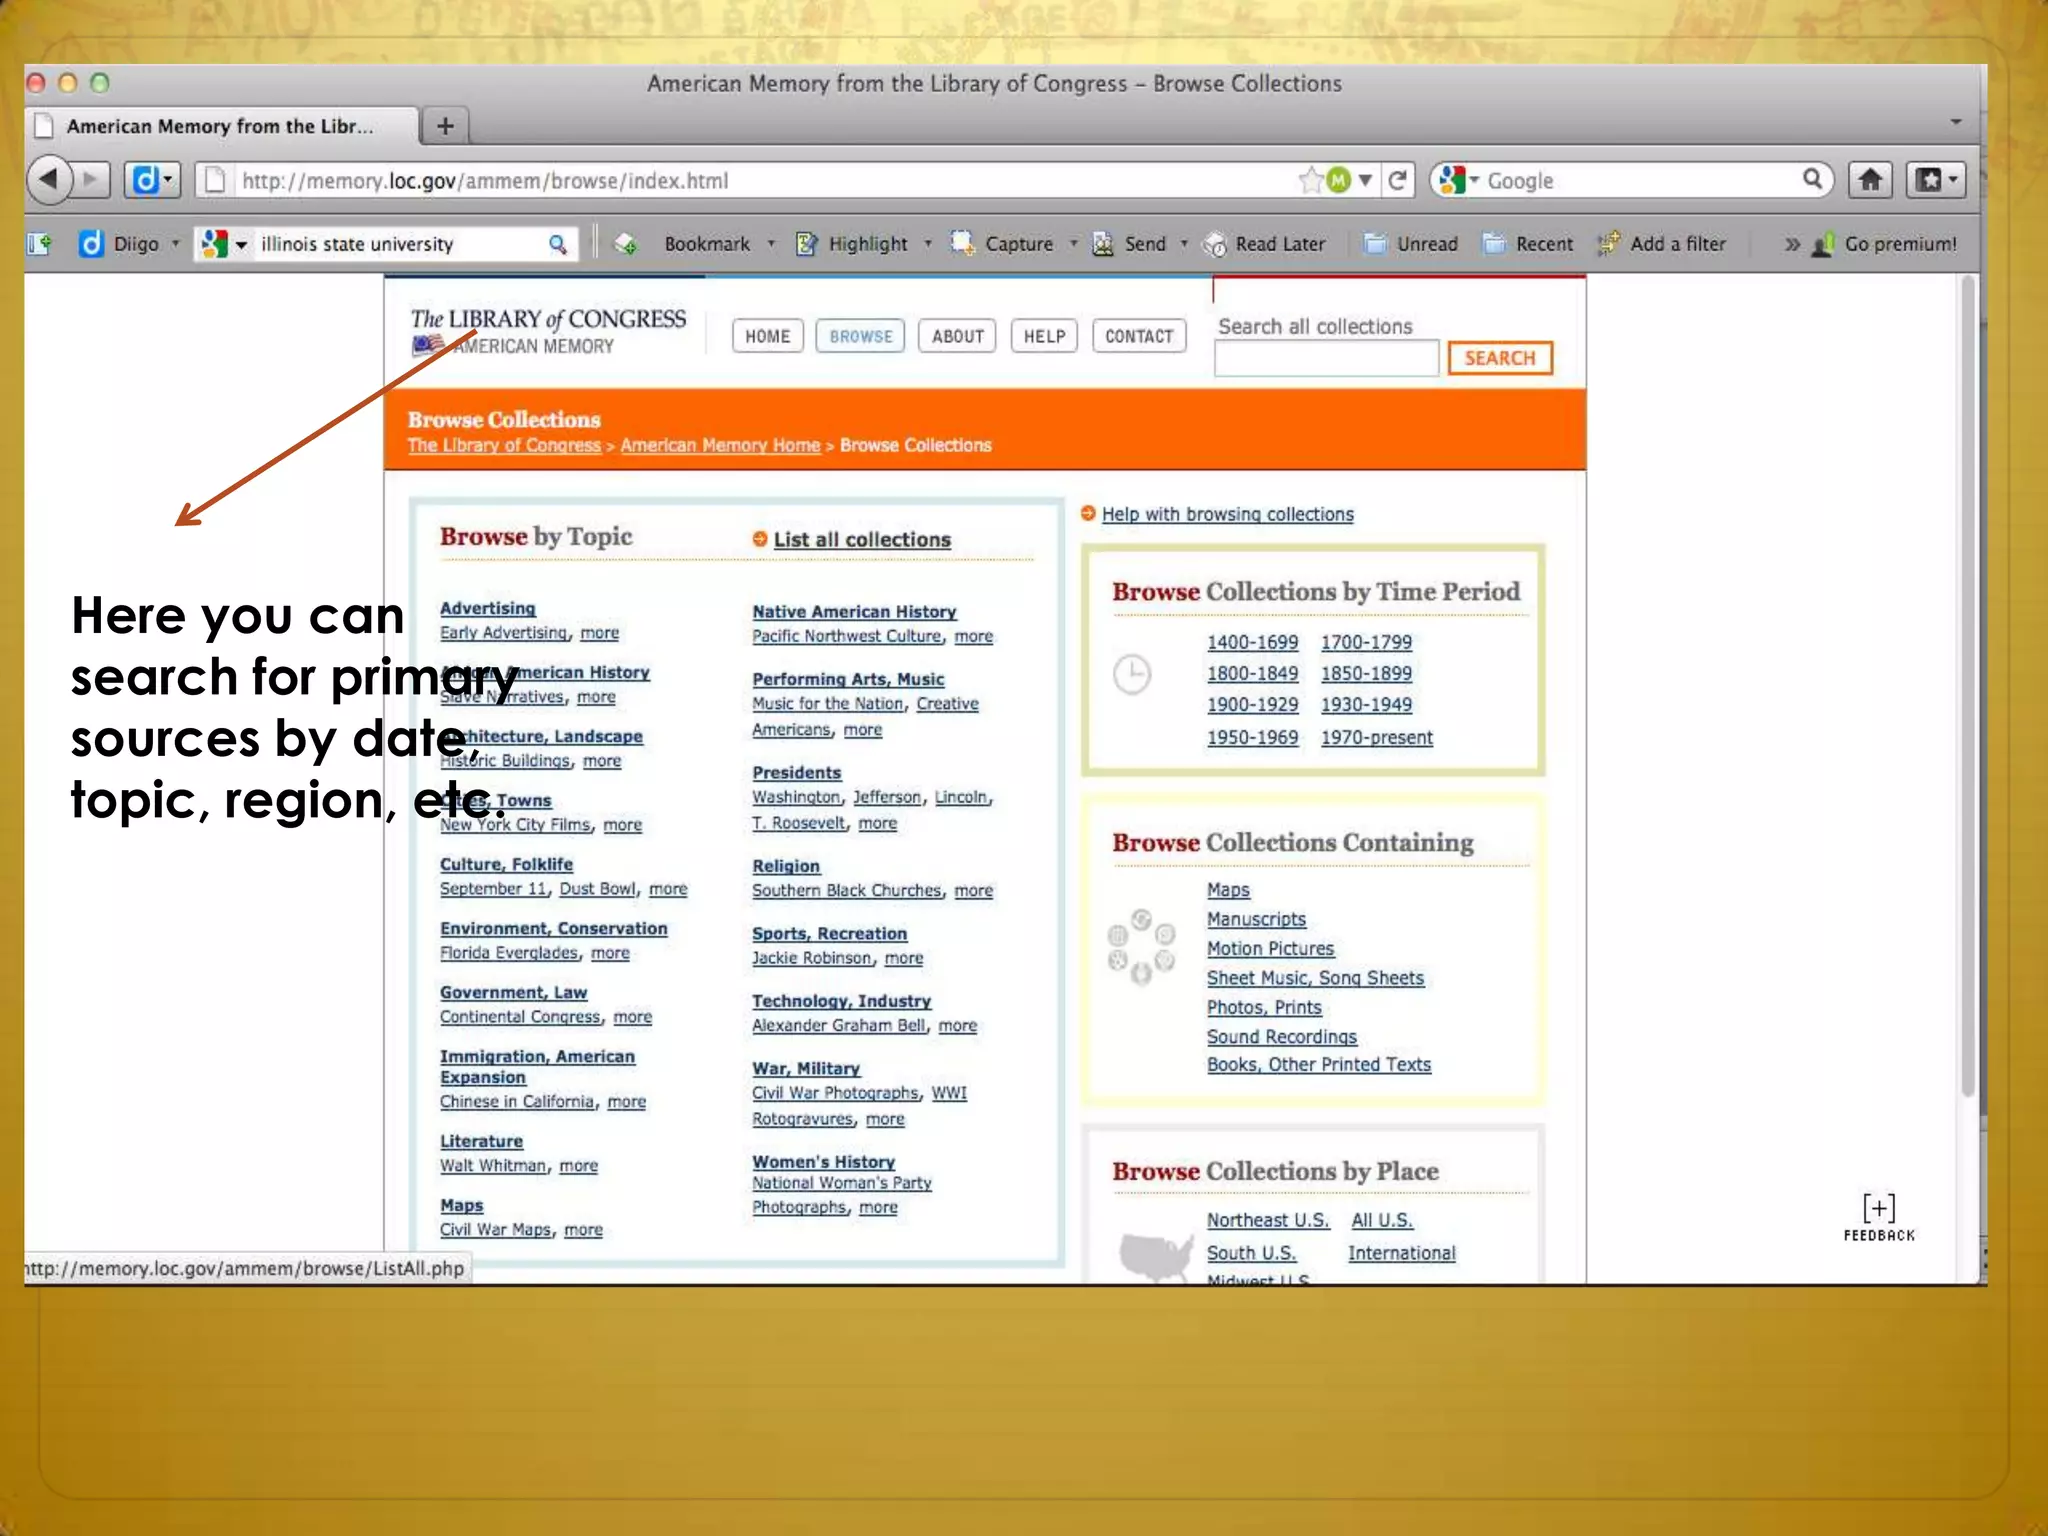The width and height of the screenshot is (2048, 1536).
Task: Open the Presidents topic link
Action: [796, 773]
